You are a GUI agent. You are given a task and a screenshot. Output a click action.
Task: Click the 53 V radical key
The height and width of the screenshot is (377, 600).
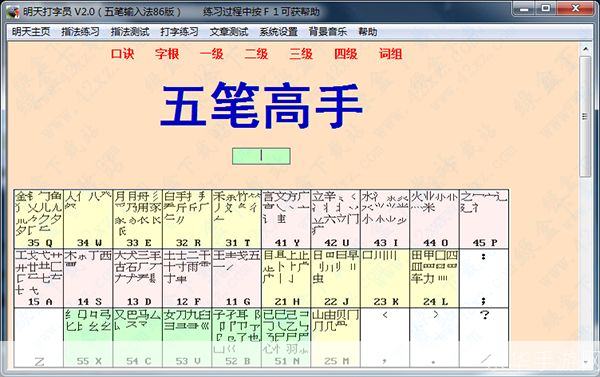187,338
